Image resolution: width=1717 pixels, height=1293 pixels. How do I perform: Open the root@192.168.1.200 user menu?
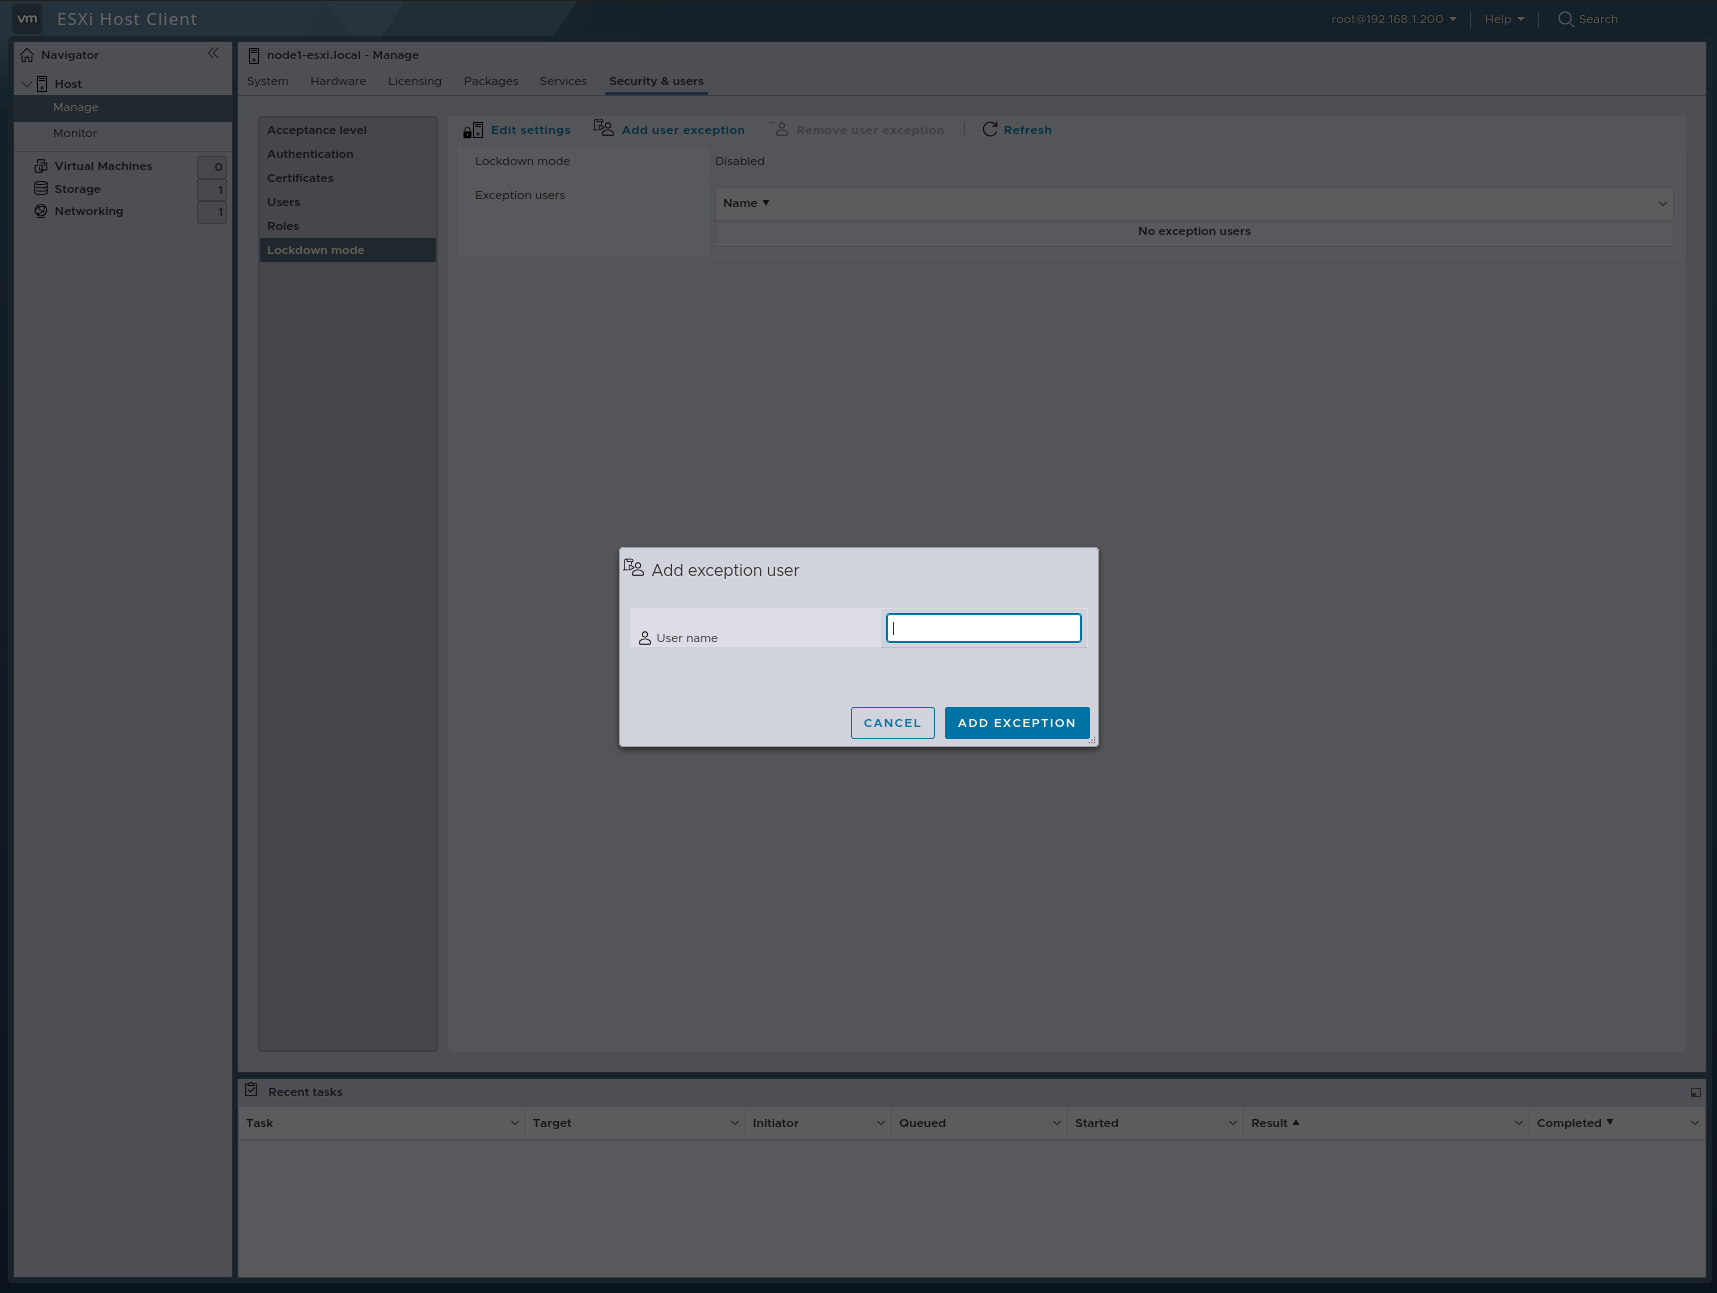(x=1394, y=18)
